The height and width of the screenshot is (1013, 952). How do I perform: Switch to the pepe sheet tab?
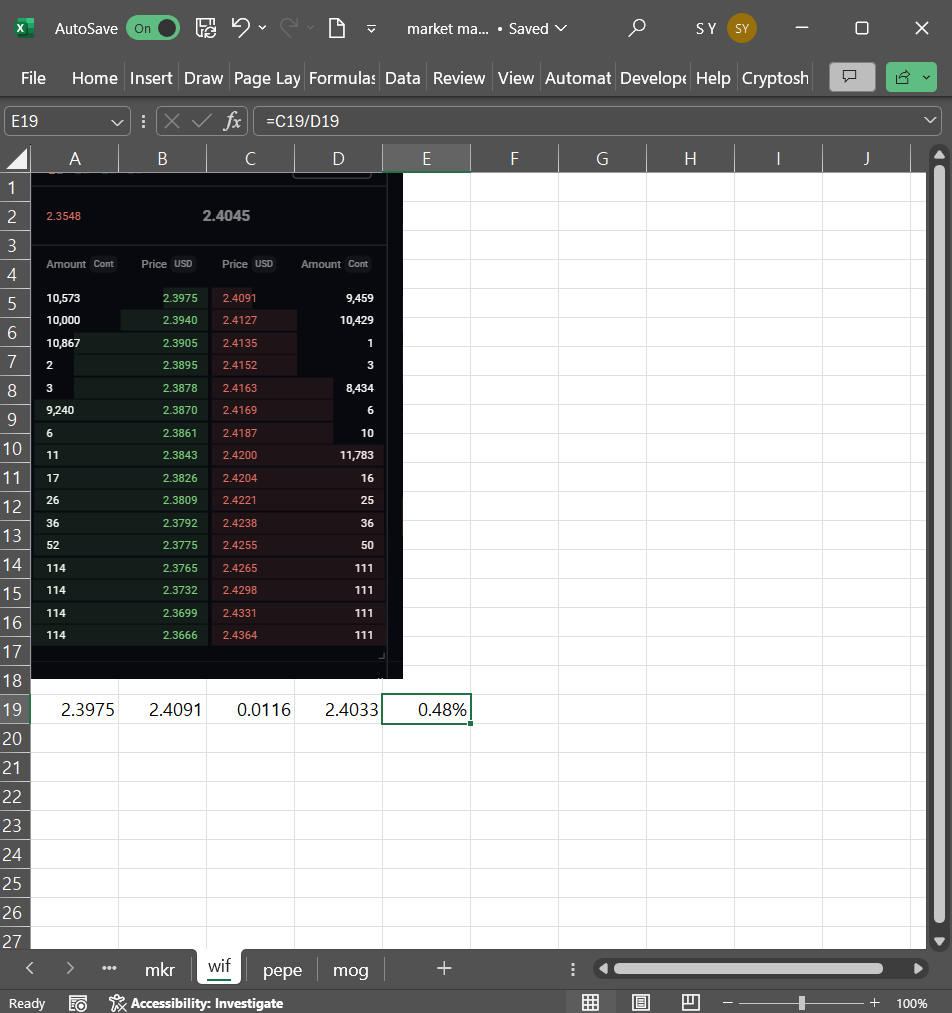[282, 970]
